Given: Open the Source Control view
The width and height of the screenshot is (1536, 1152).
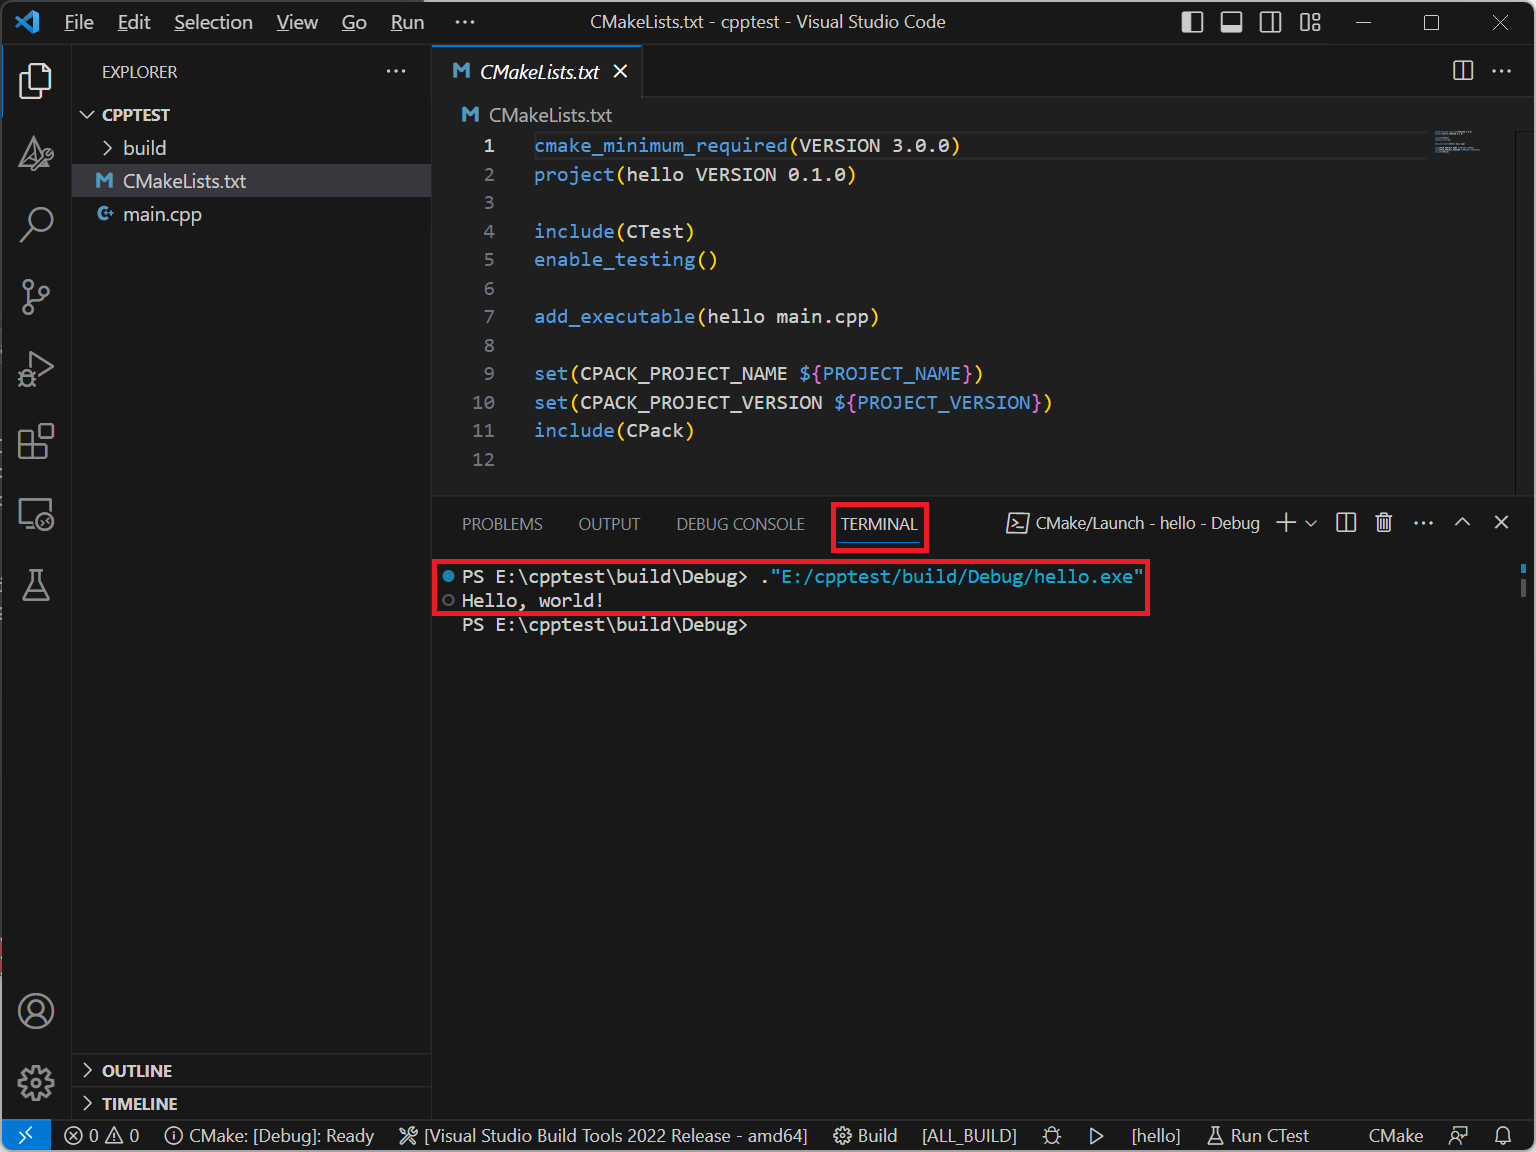Looking at the screenshot, I should coord(36,297).
